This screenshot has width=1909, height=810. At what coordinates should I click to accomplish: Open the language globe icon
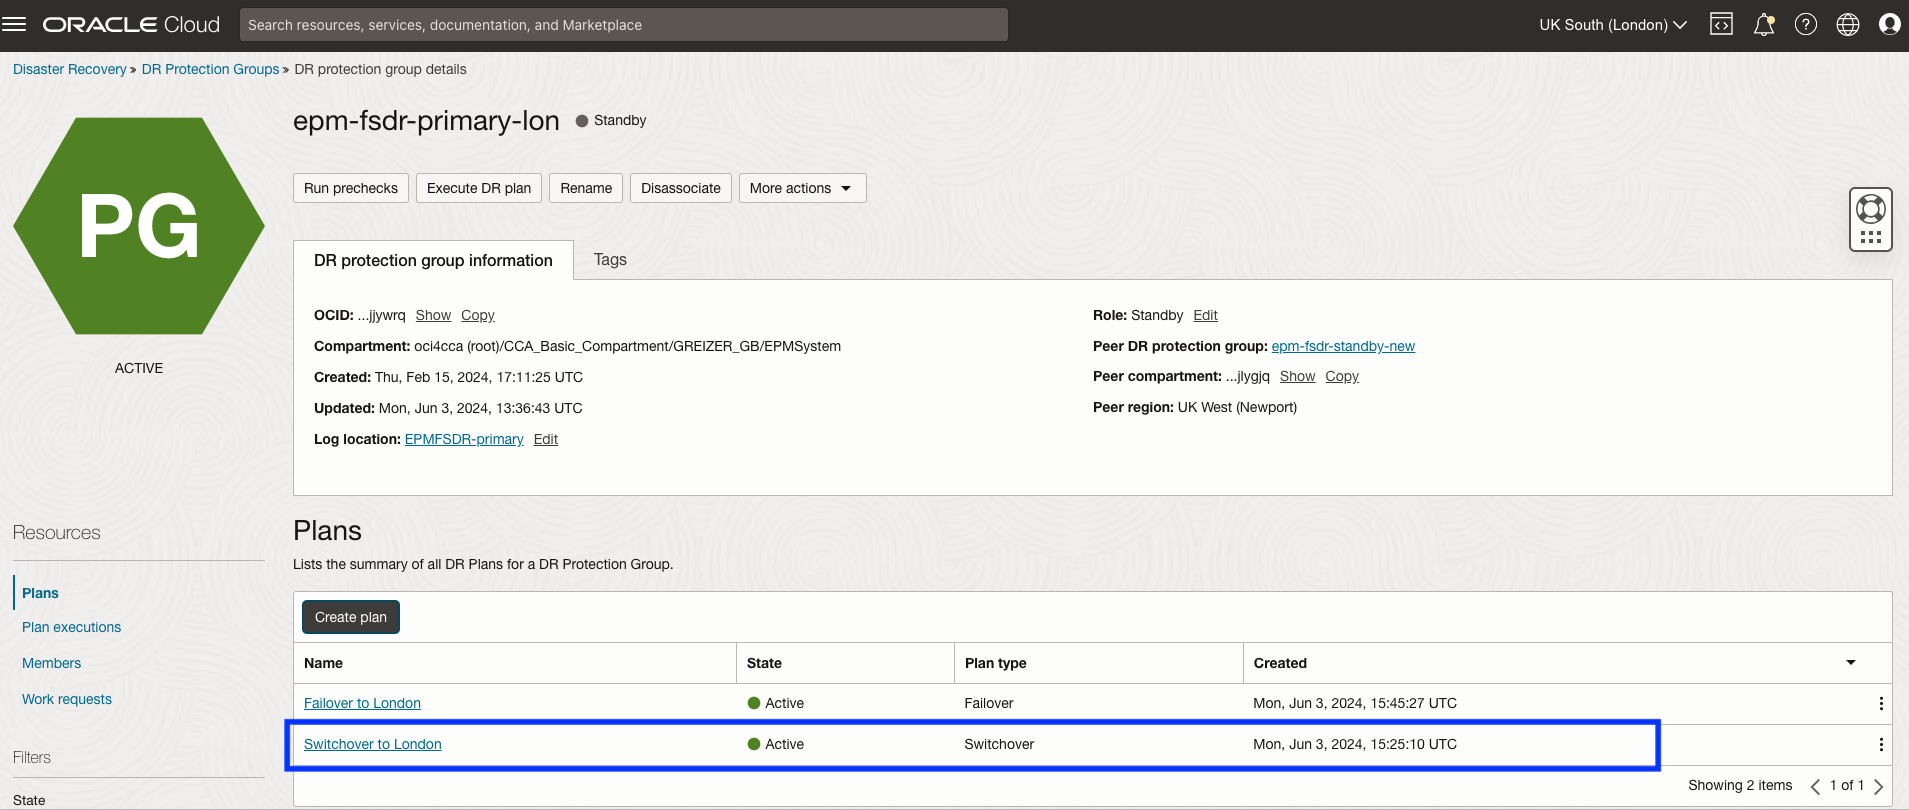pyautogui.click(x=1848, y=24)
